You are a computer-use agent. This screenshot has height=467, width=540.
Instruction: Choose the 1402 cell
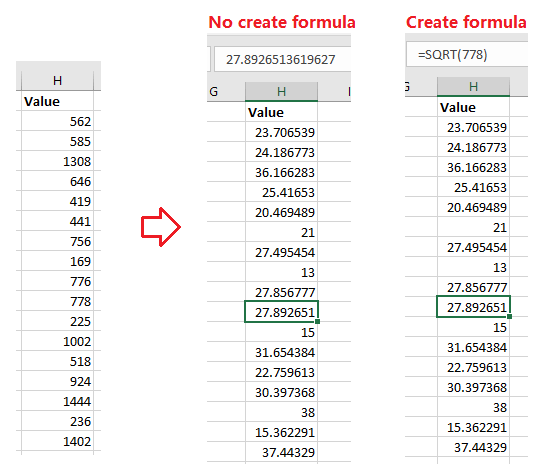point(58,440)
